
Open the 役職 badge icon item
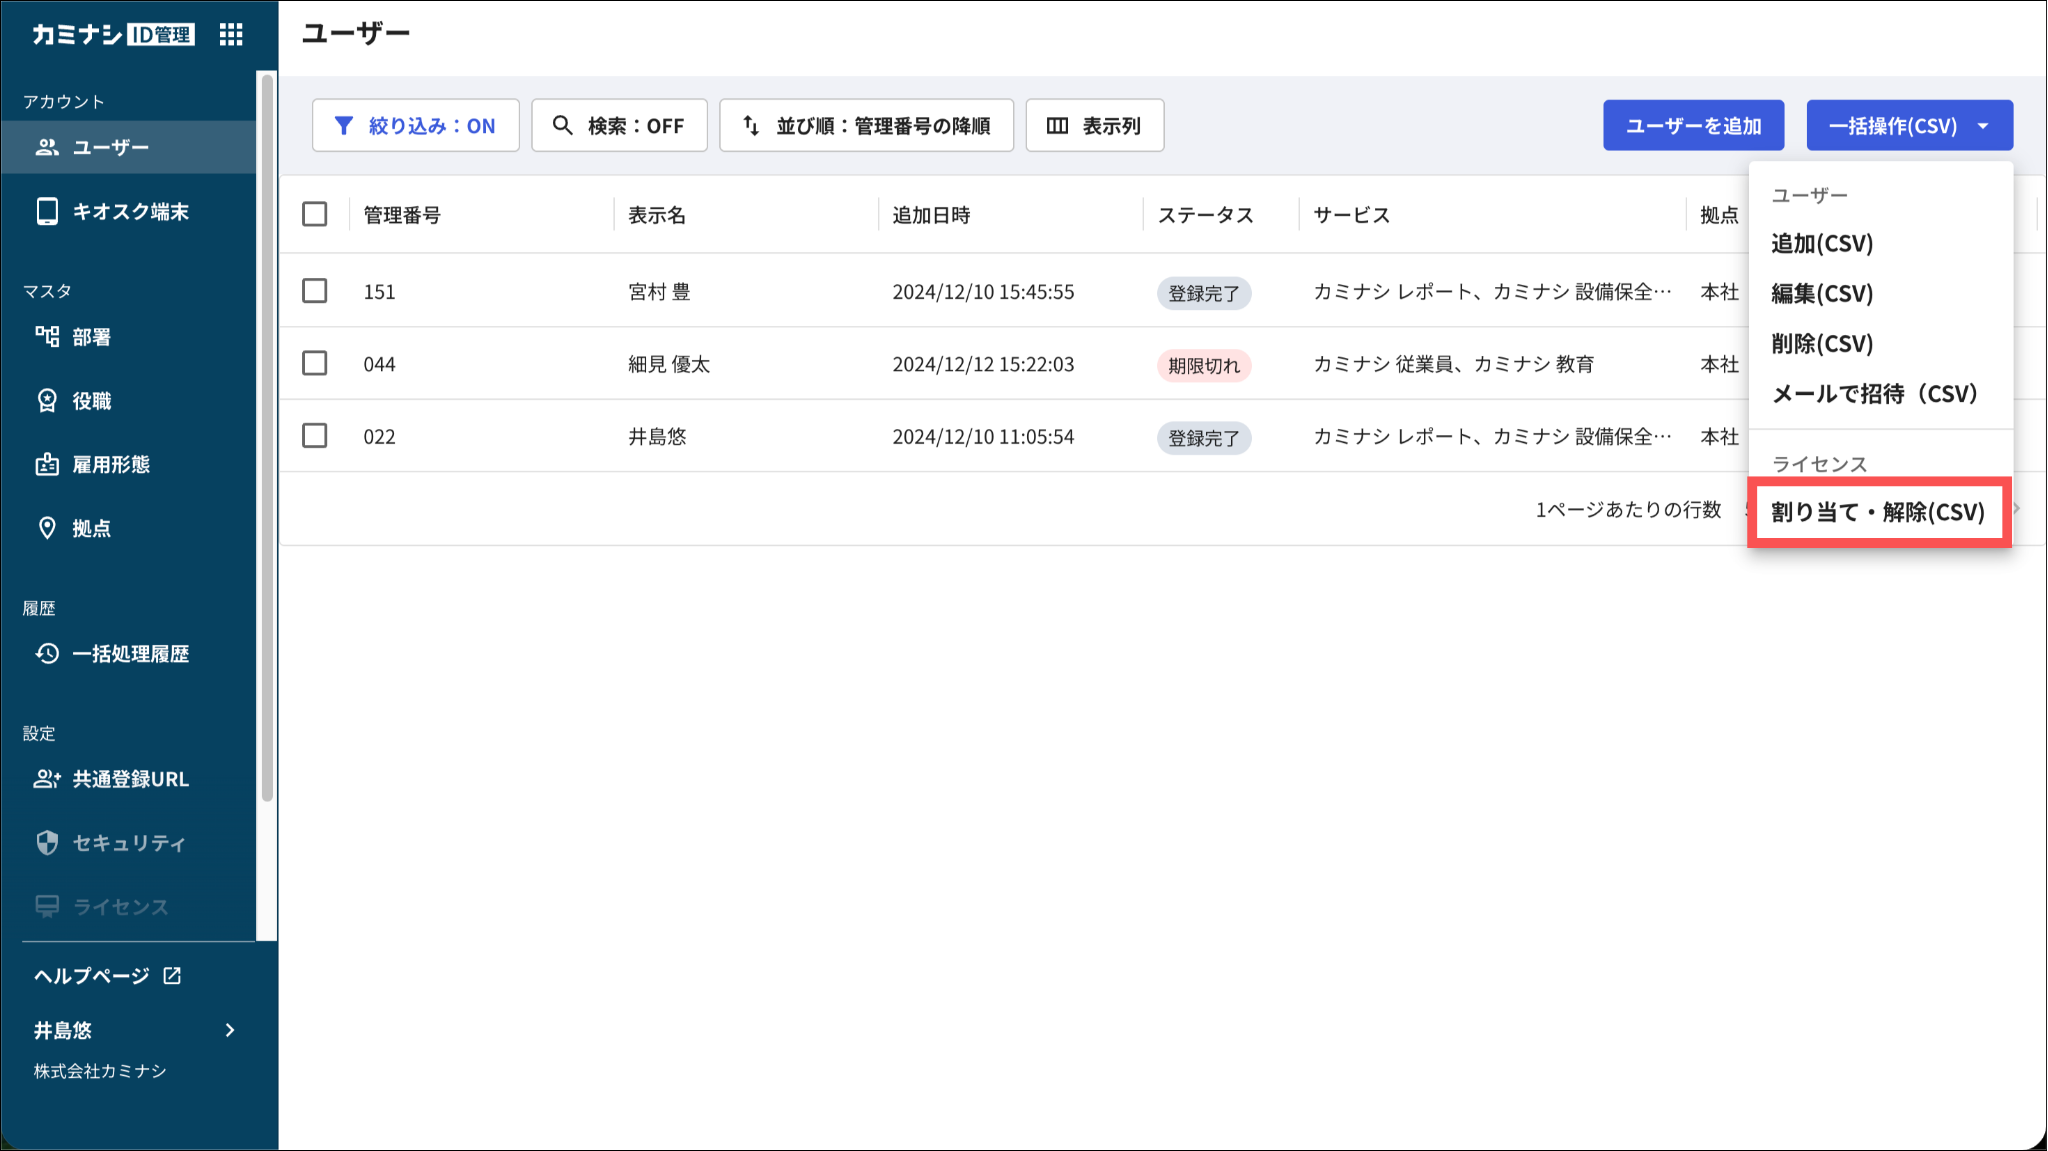47,401
